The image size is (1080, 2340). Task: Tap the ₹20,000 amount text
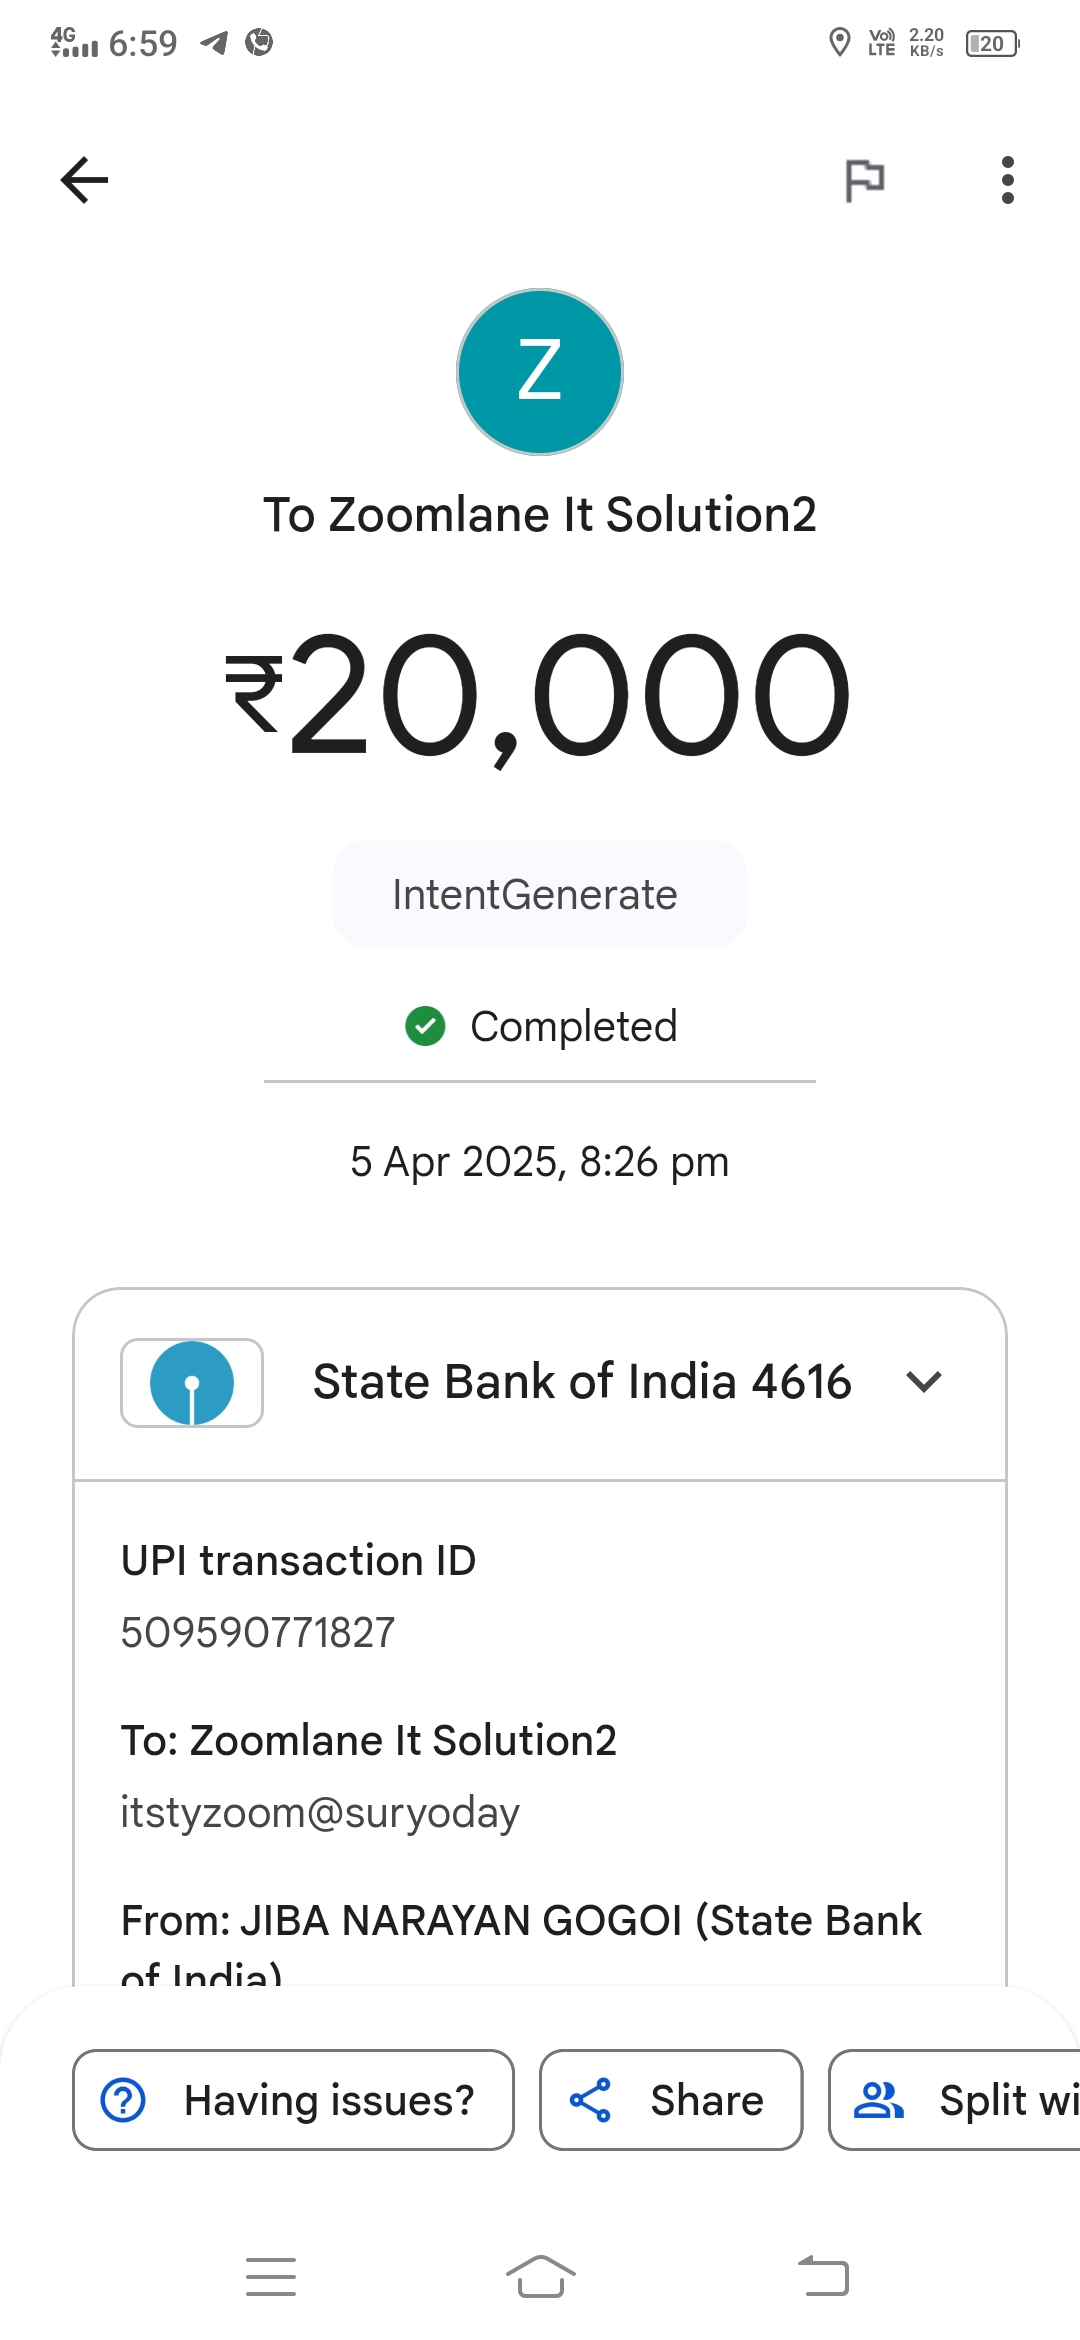click(x=540, y=695)
